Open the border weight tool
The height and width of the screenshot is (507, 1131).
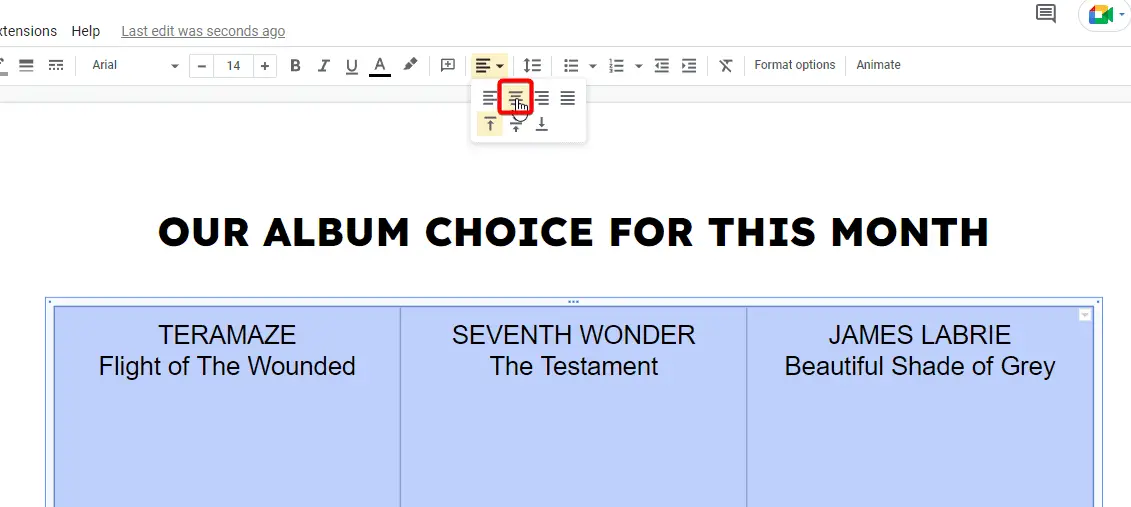26,66
